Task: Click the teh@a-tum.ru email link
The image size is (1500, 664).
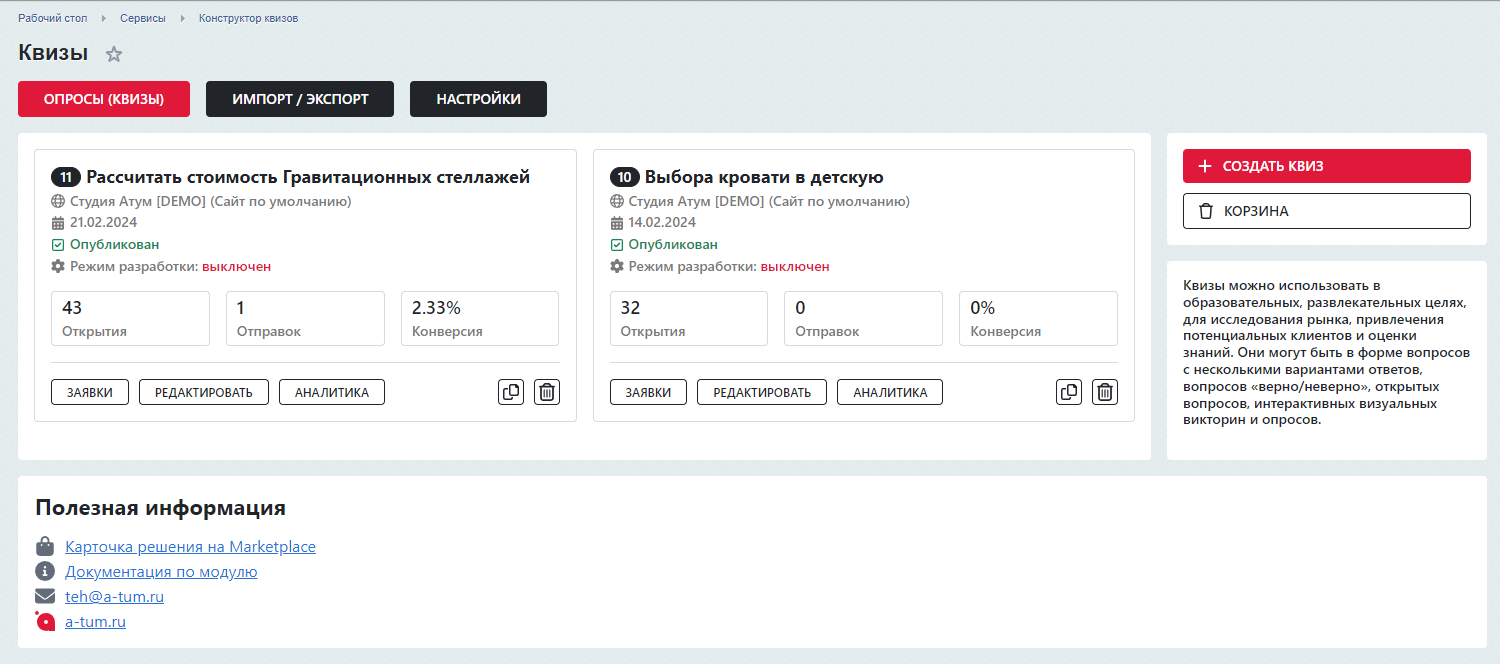Action: [114, 597]
